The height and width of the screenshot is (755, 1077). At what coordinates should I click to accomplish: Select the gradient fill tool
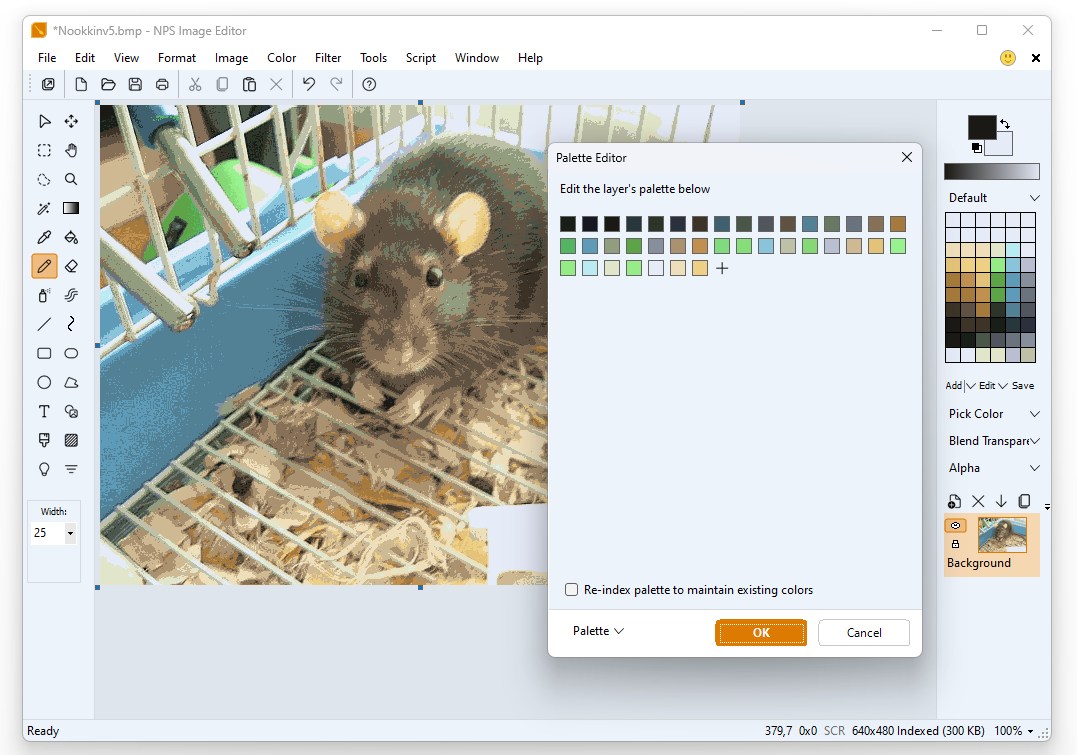(x=71, y=208)
